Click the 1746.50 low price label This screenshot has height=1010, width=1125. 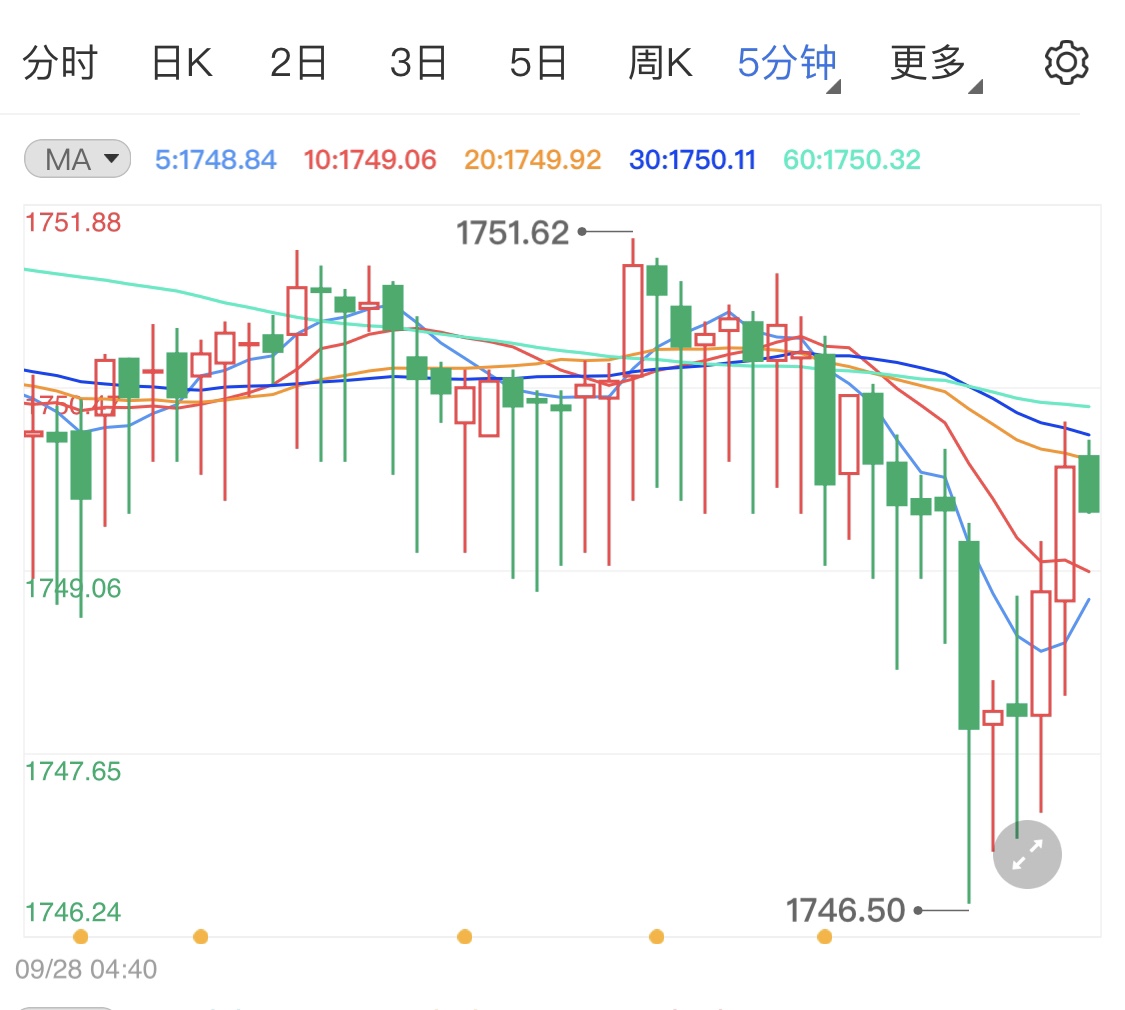point(843,910)
